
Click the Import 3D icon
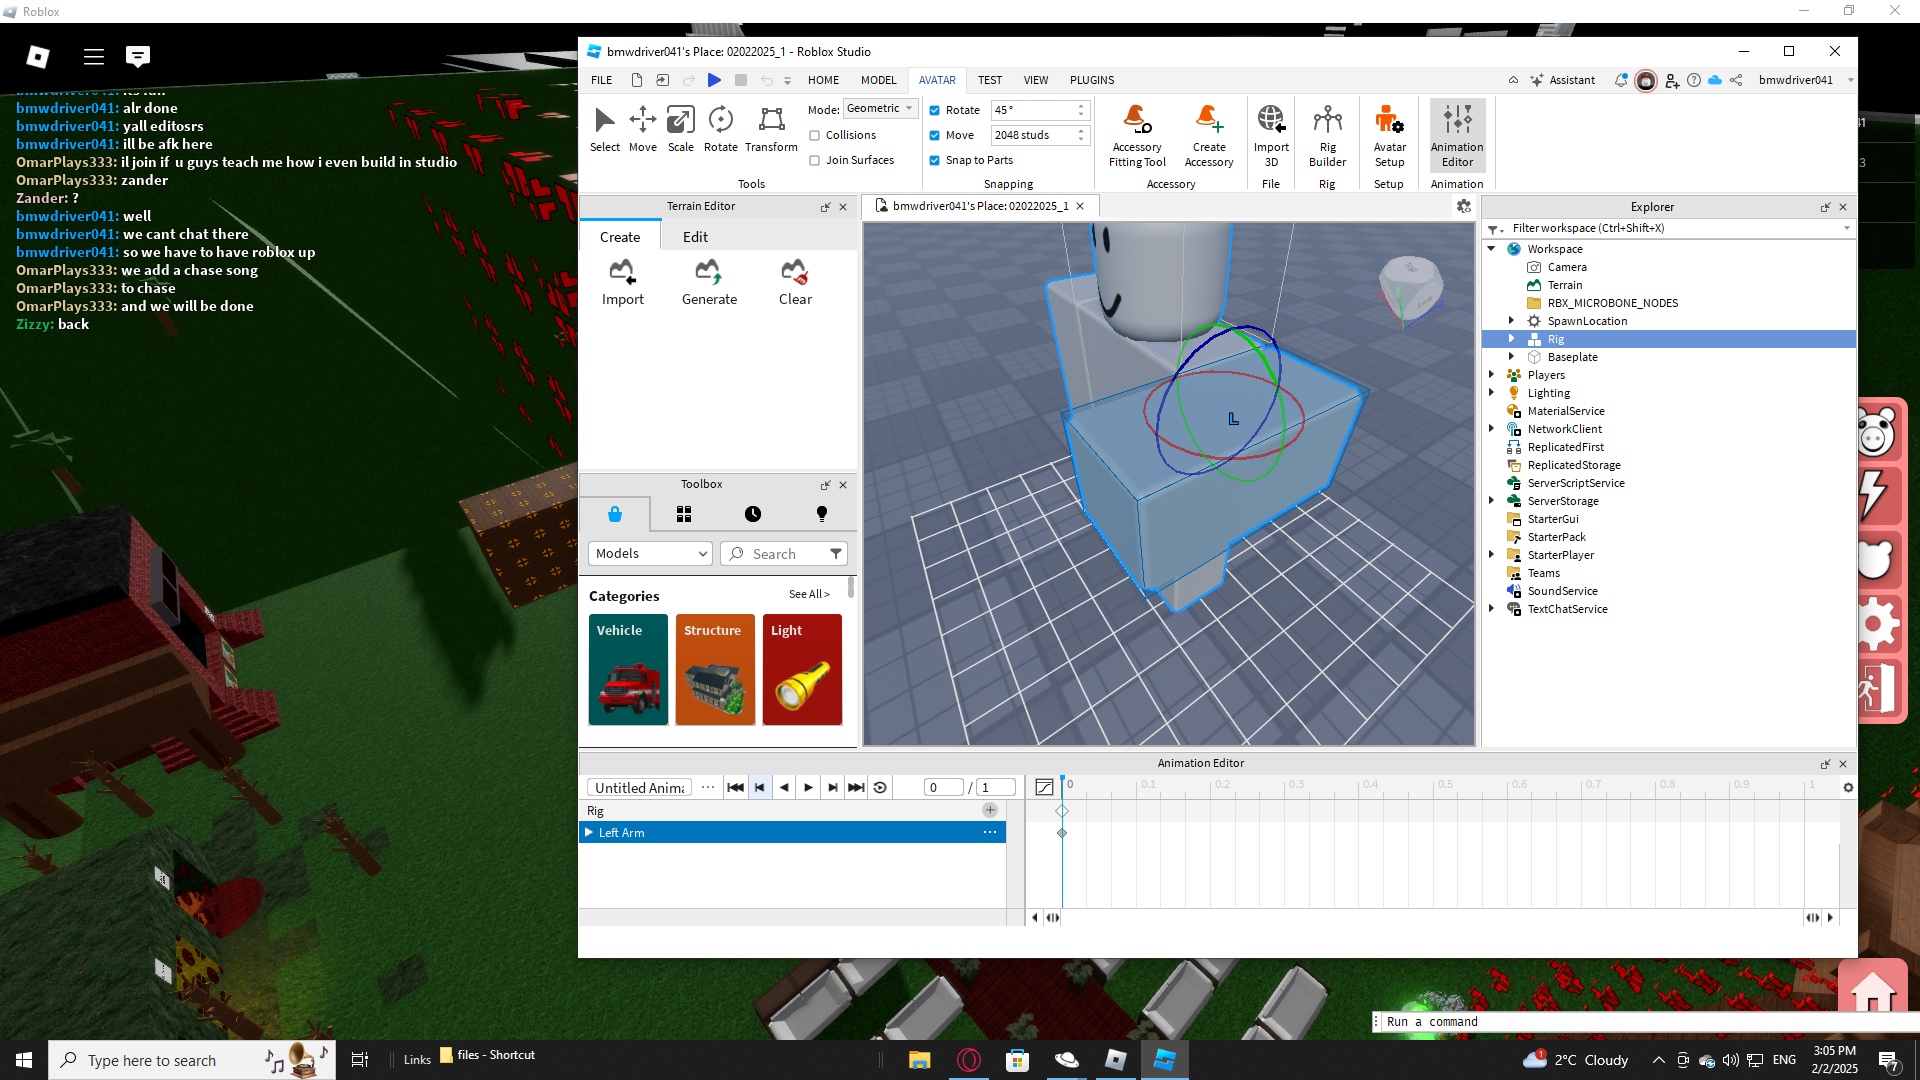(x=1271, y=135)
